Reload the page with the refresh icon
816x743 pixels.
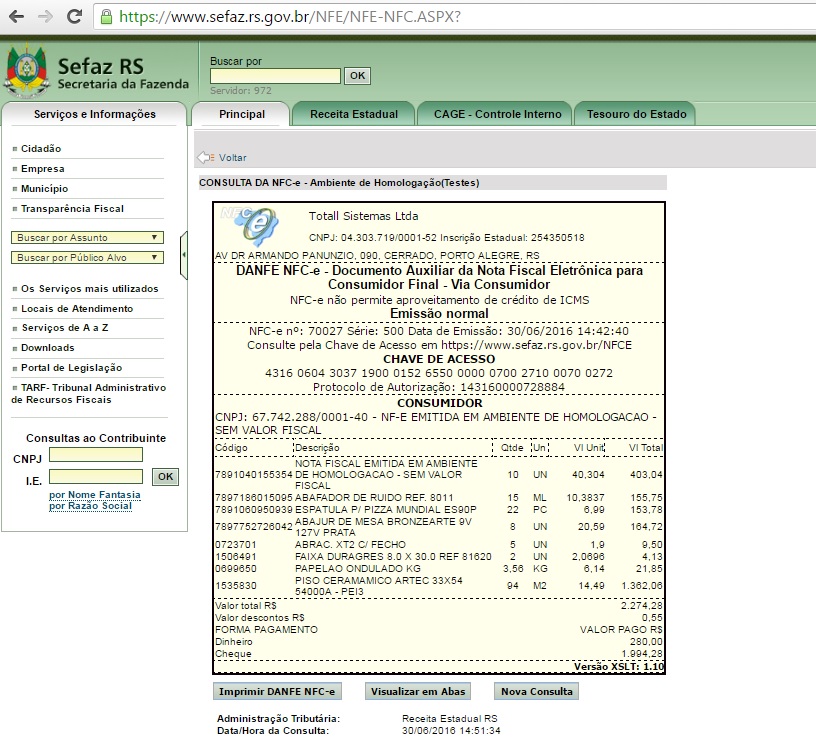74,17
